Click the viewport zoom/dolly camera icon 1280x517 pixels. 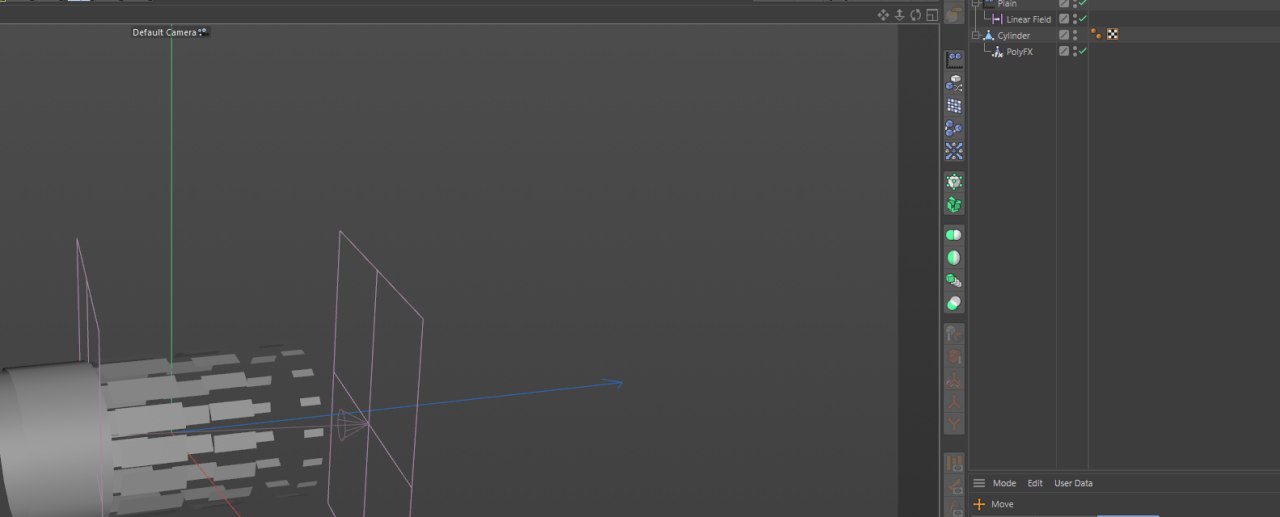[x=899, y=15]
